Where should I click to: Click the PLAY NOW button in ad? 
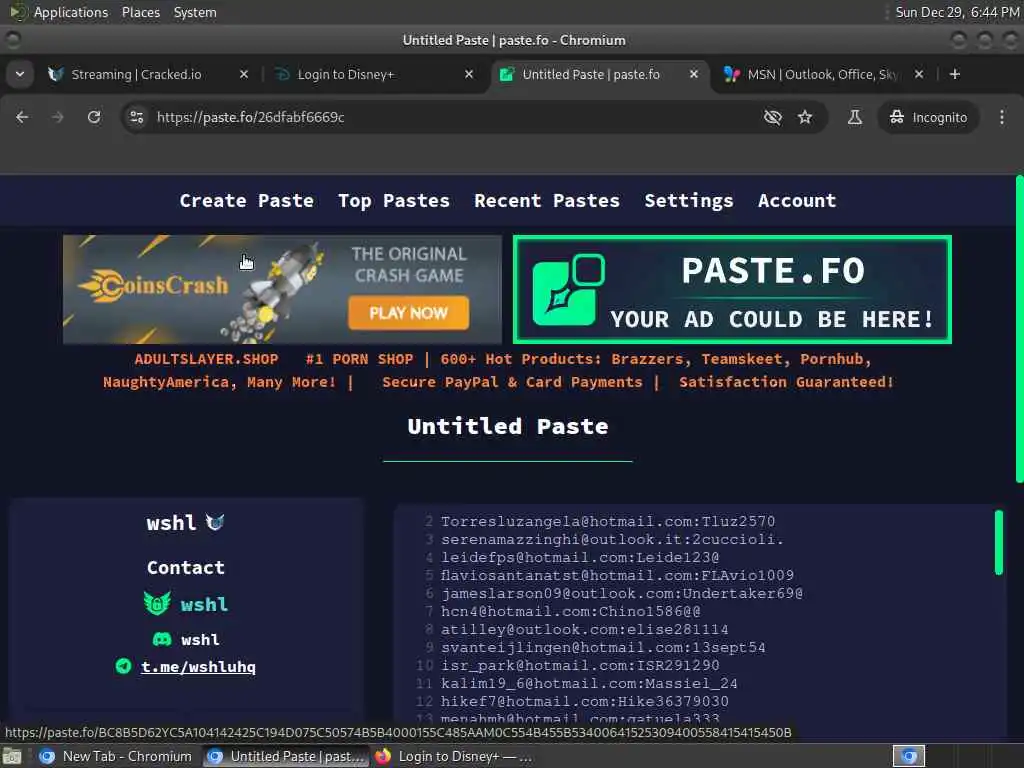click(x=408, y=313)
